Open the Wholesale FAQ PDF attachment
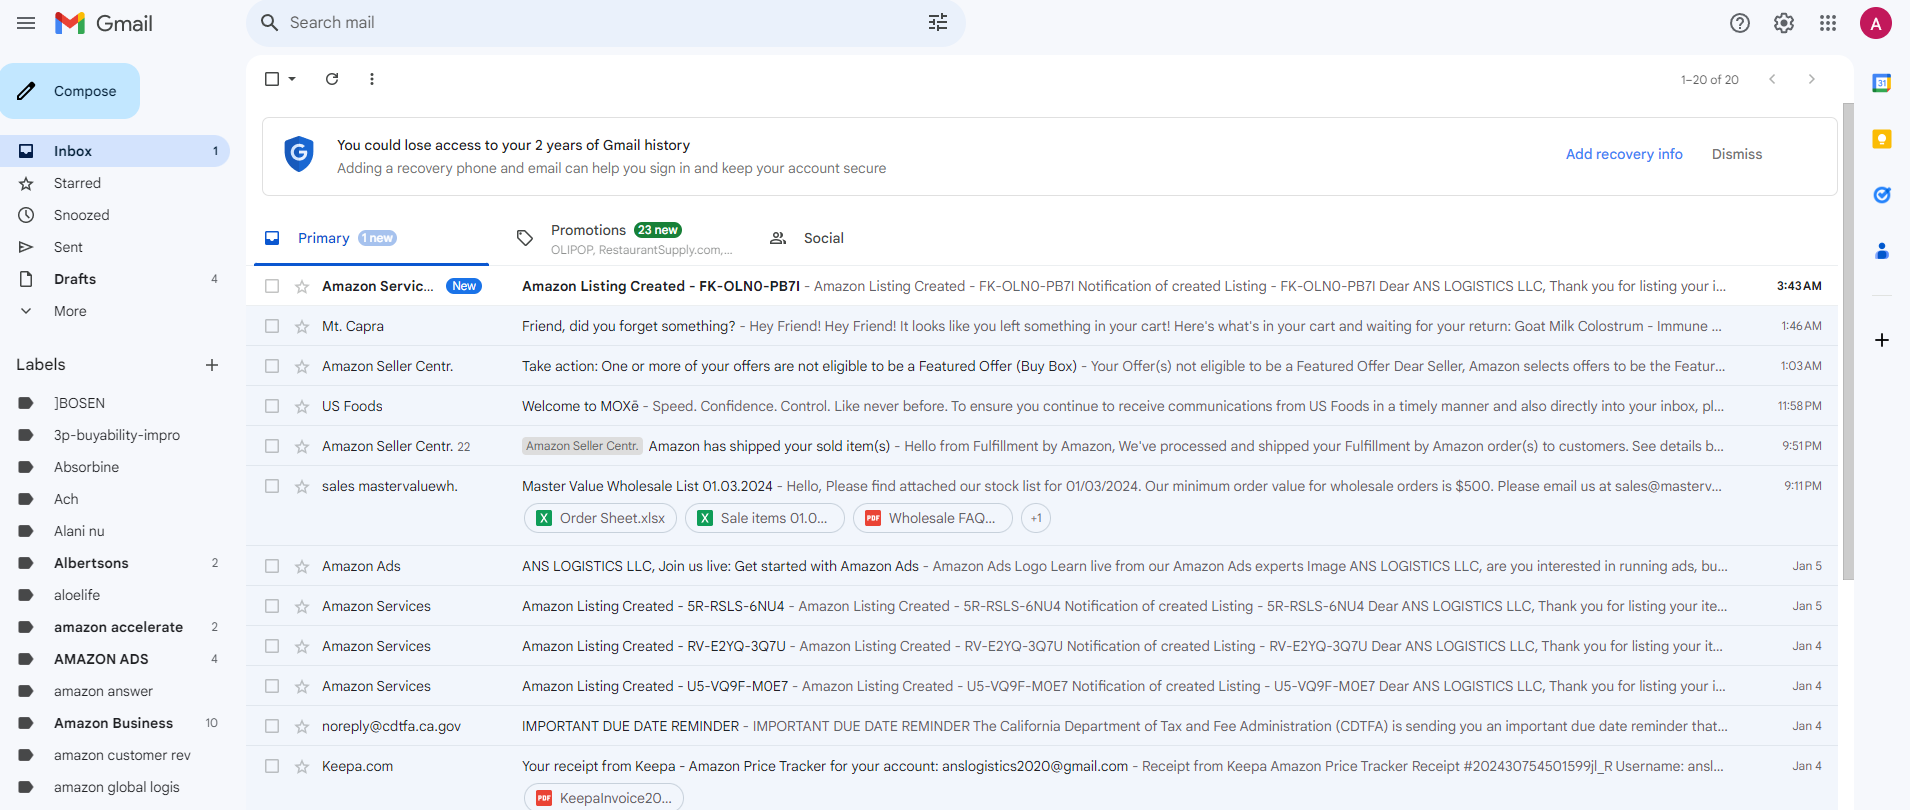The image size is (1910, 810). (x=931, y=518)
